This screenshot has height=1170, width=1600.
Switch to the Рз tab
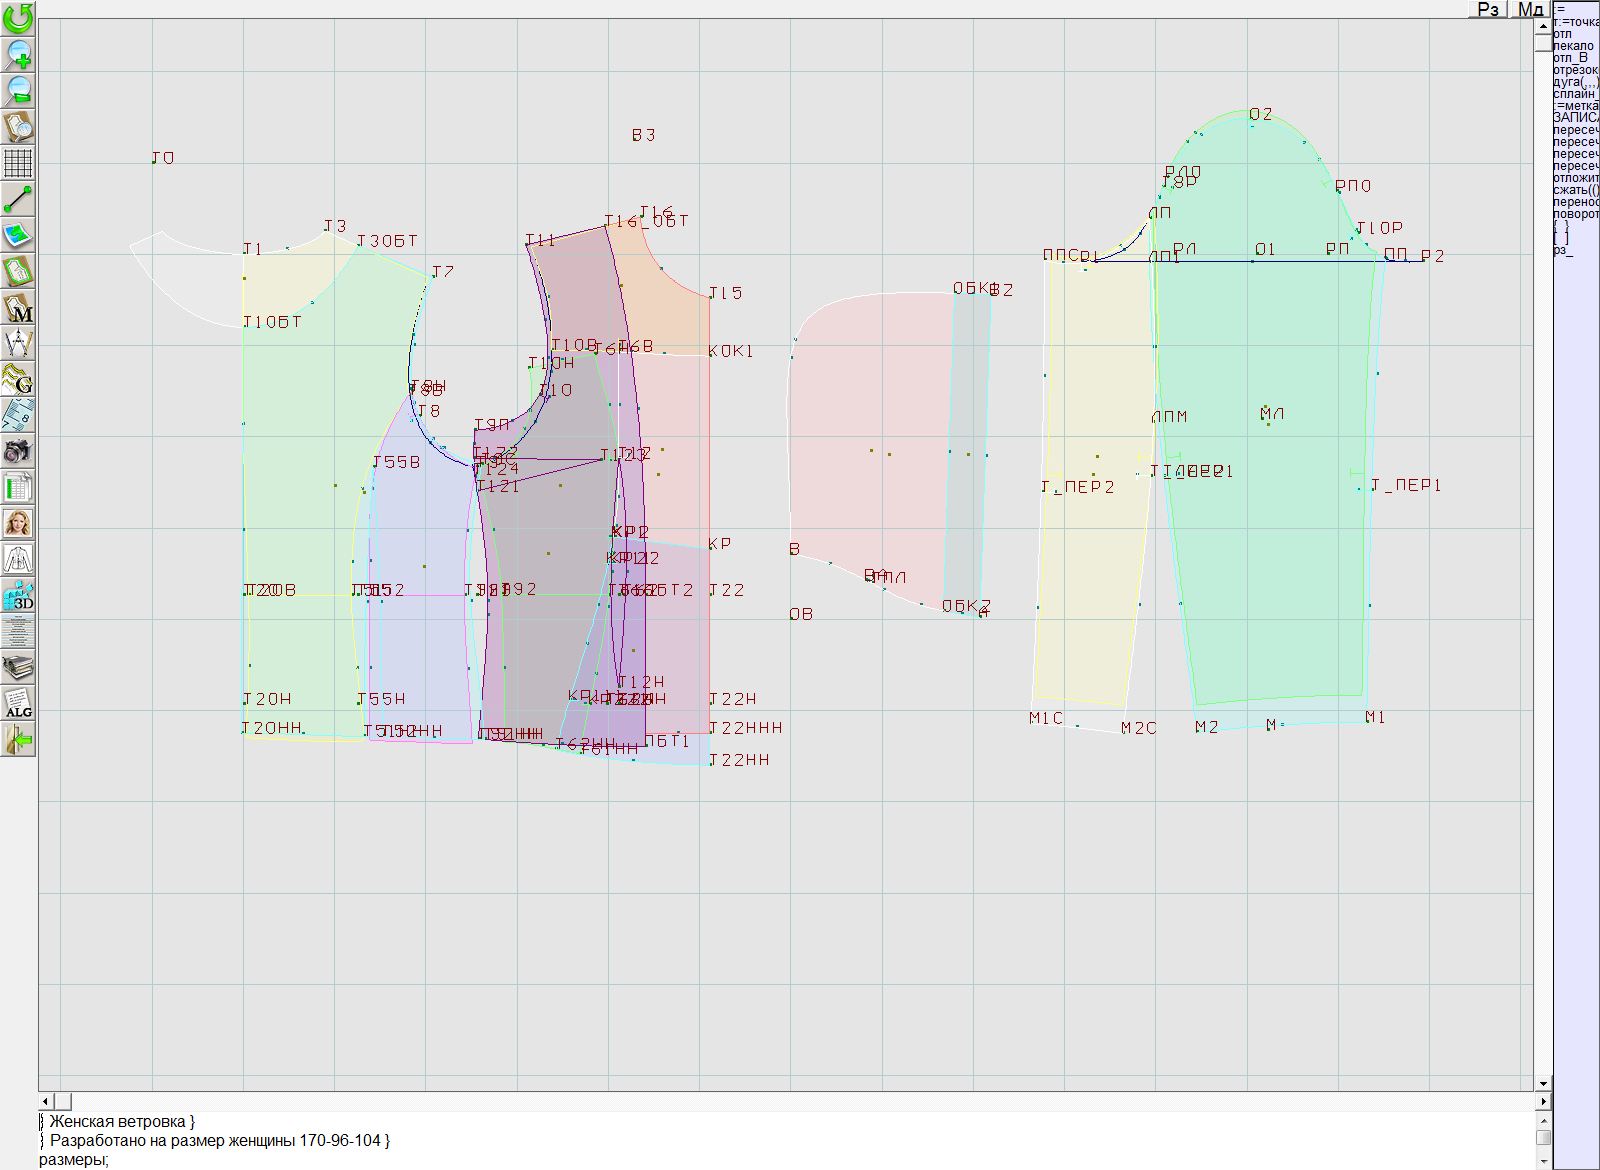(x=1488, y=9)
